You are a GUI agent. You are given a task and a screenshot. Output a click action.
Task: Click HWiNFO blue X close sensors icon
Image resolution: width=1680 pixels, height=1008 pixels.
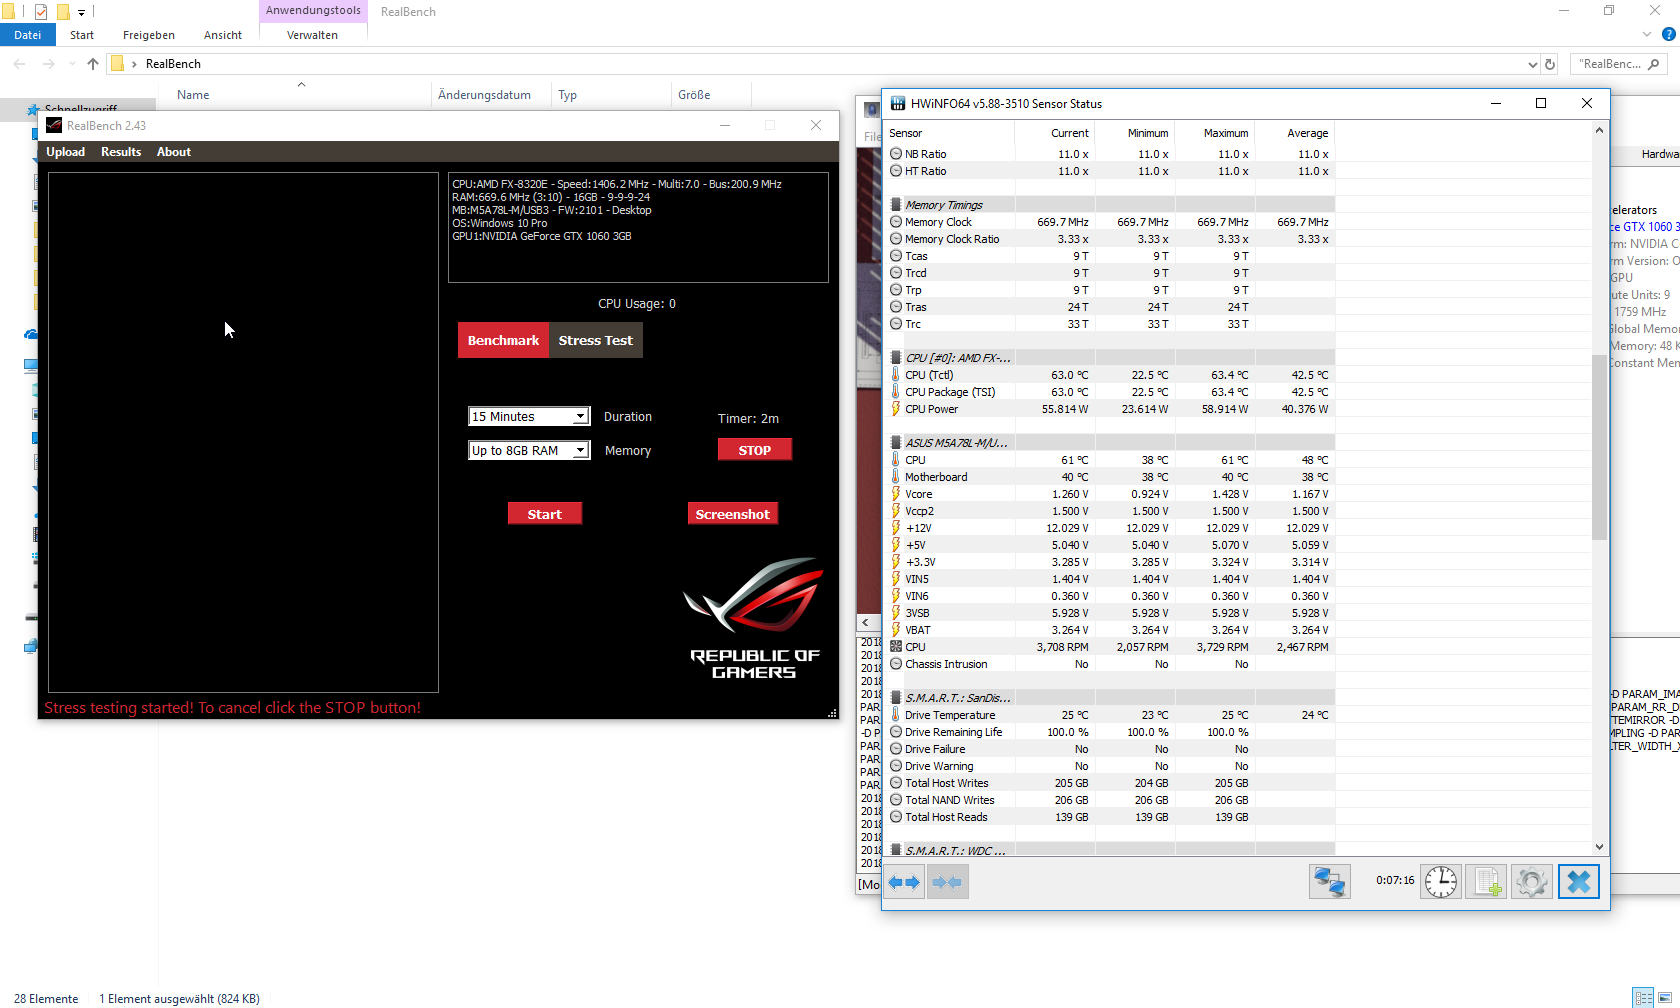1579,882
